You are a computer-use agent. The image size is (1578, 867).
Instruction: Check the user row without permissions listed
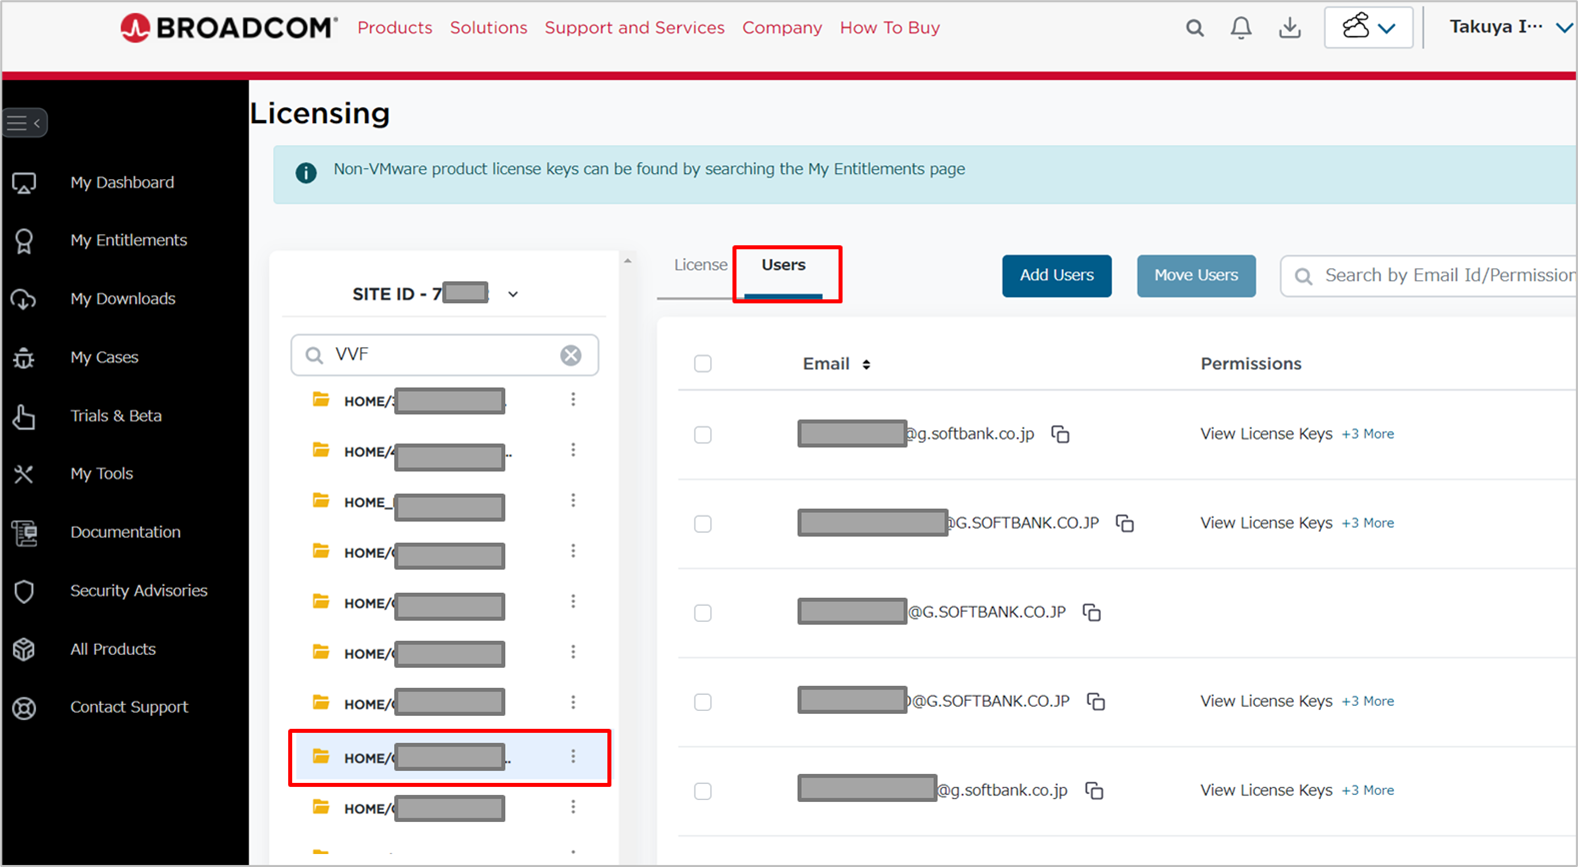coord(703,613)
